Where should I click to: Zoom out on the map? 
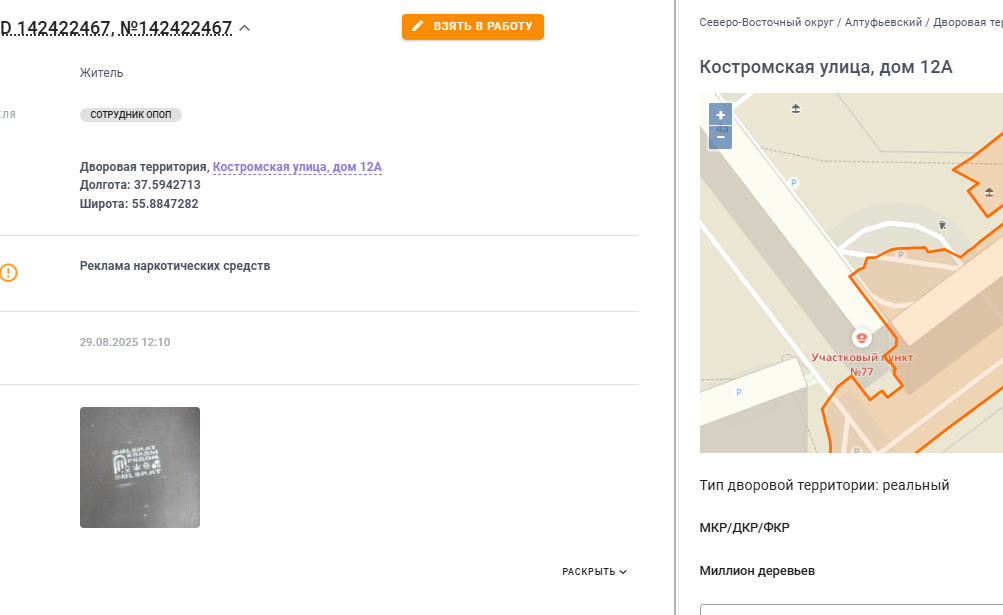(x=720, y=138)
